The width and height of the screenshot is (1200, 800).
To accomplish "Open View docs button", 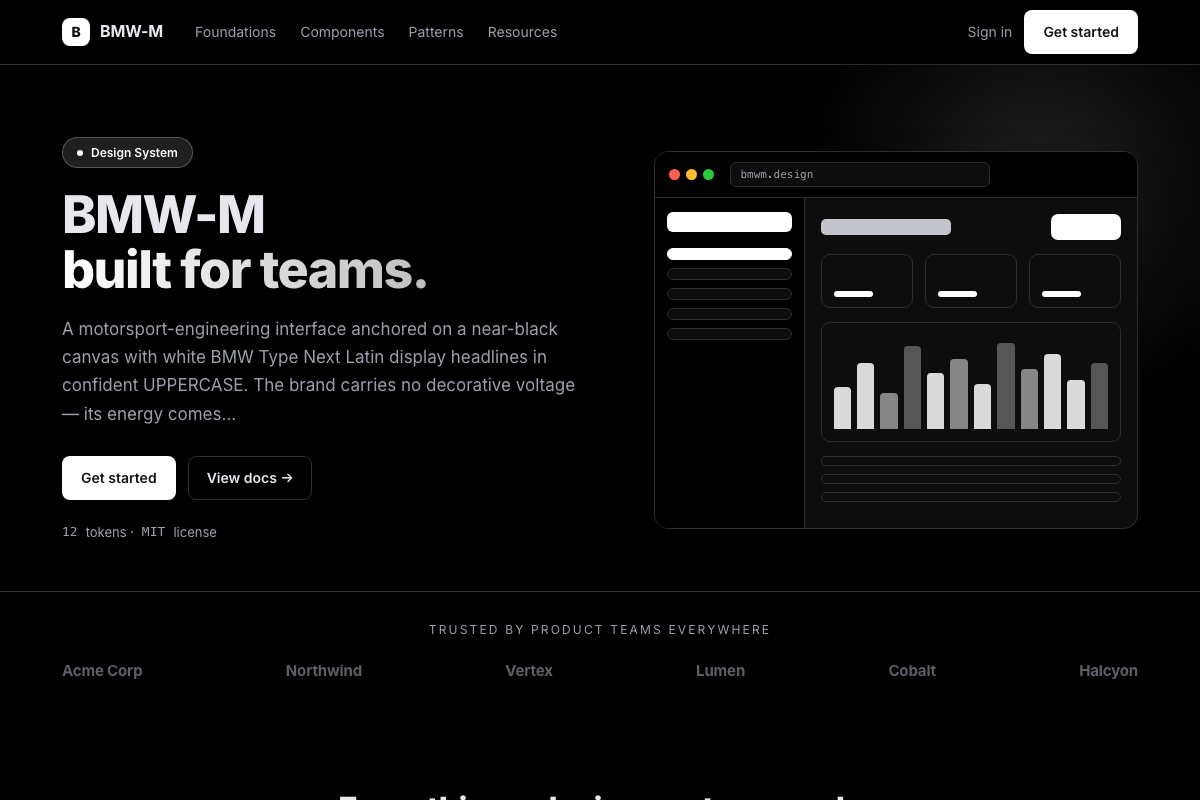I will point(250,478).
